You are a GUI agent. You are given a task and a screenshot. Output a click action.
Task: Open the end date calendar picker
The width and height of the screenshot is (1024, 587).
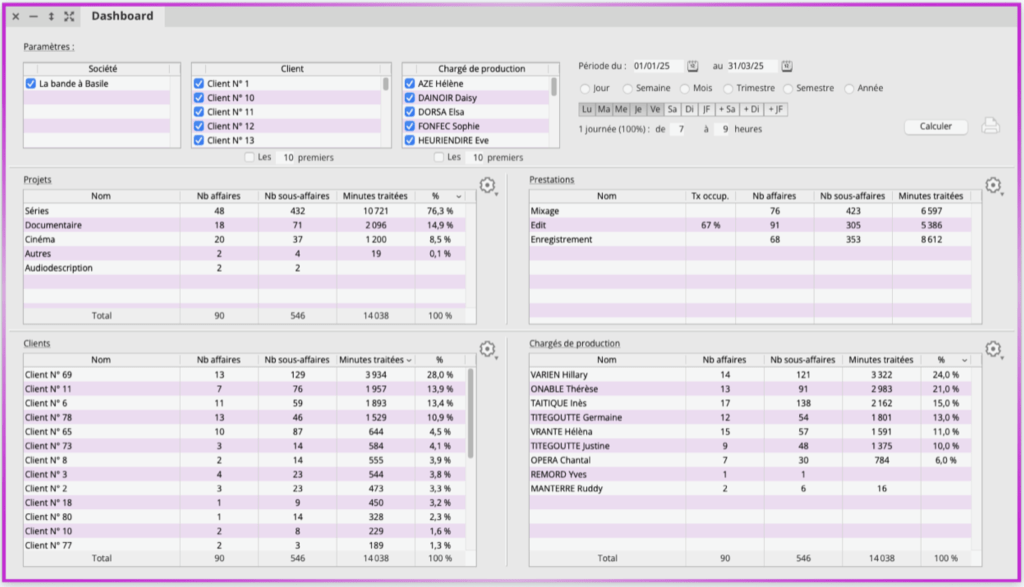point(787,66)
